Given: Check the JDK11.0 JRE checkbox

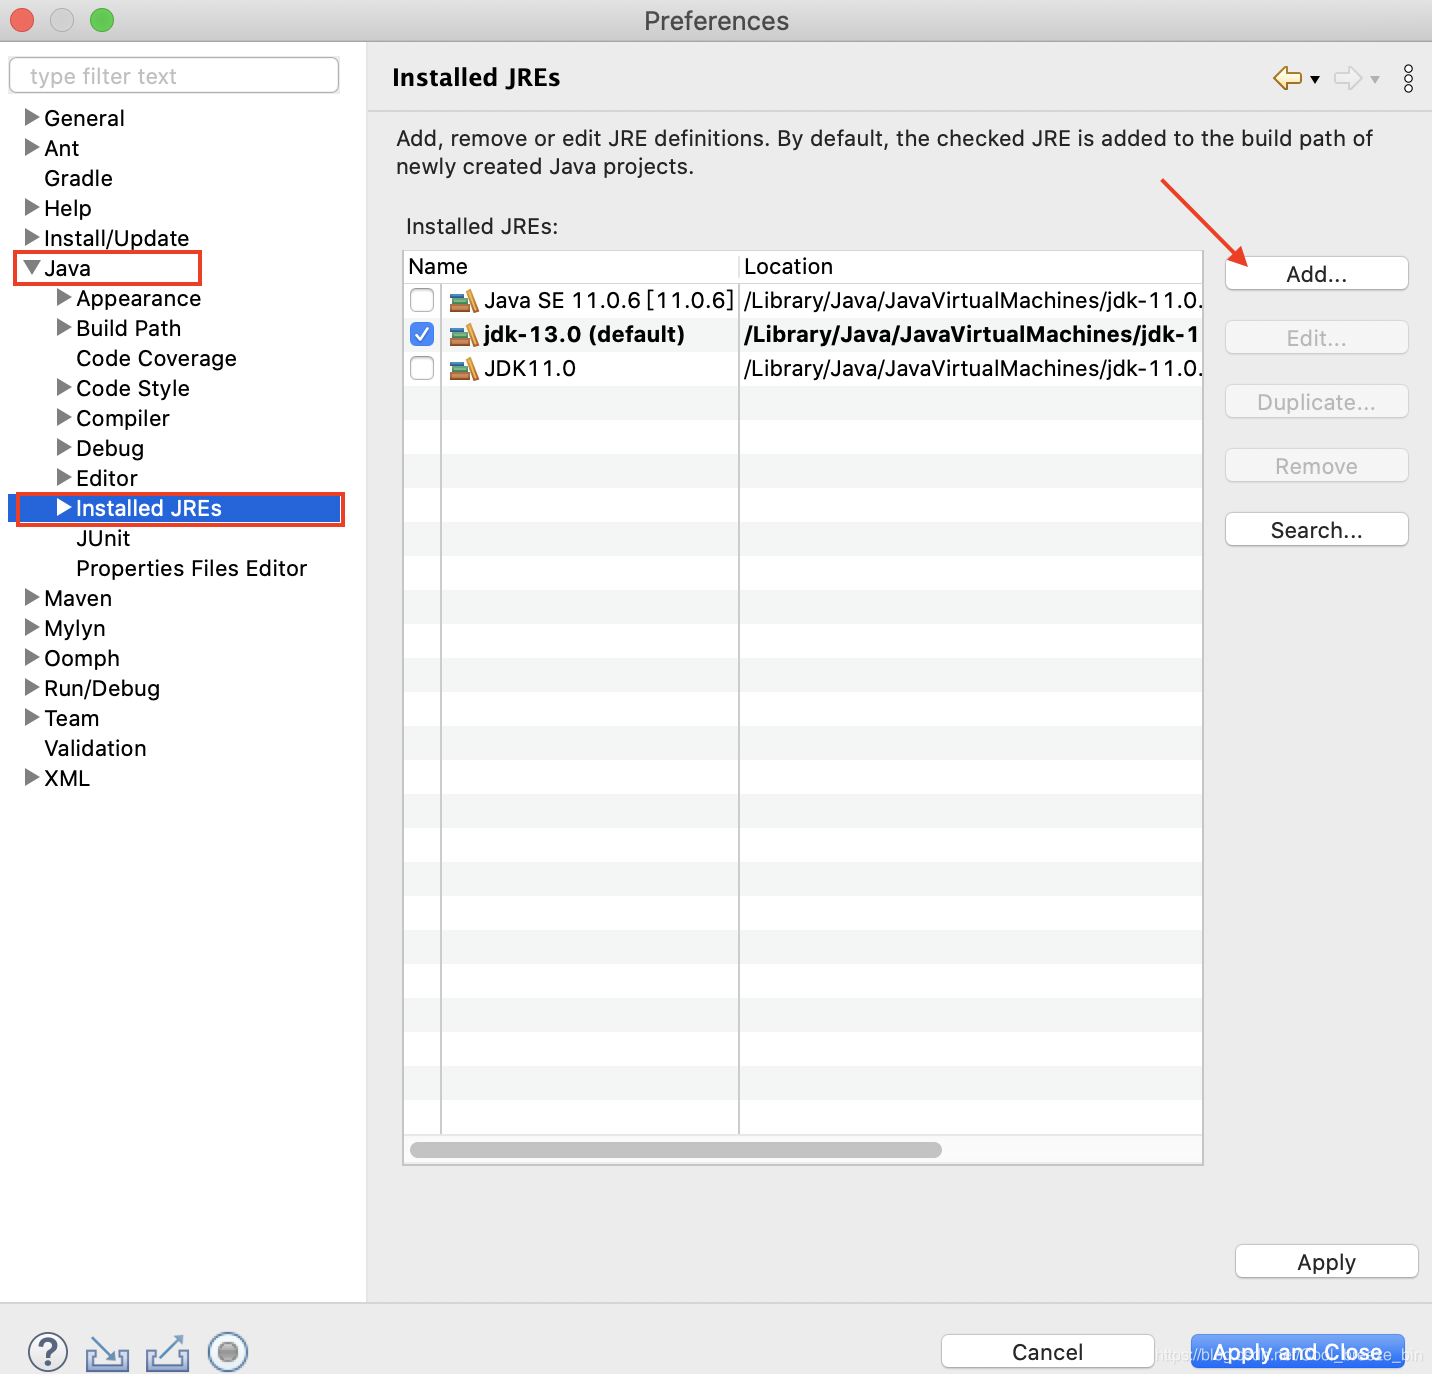Looking at the screenshot, I should click(422, 368).
